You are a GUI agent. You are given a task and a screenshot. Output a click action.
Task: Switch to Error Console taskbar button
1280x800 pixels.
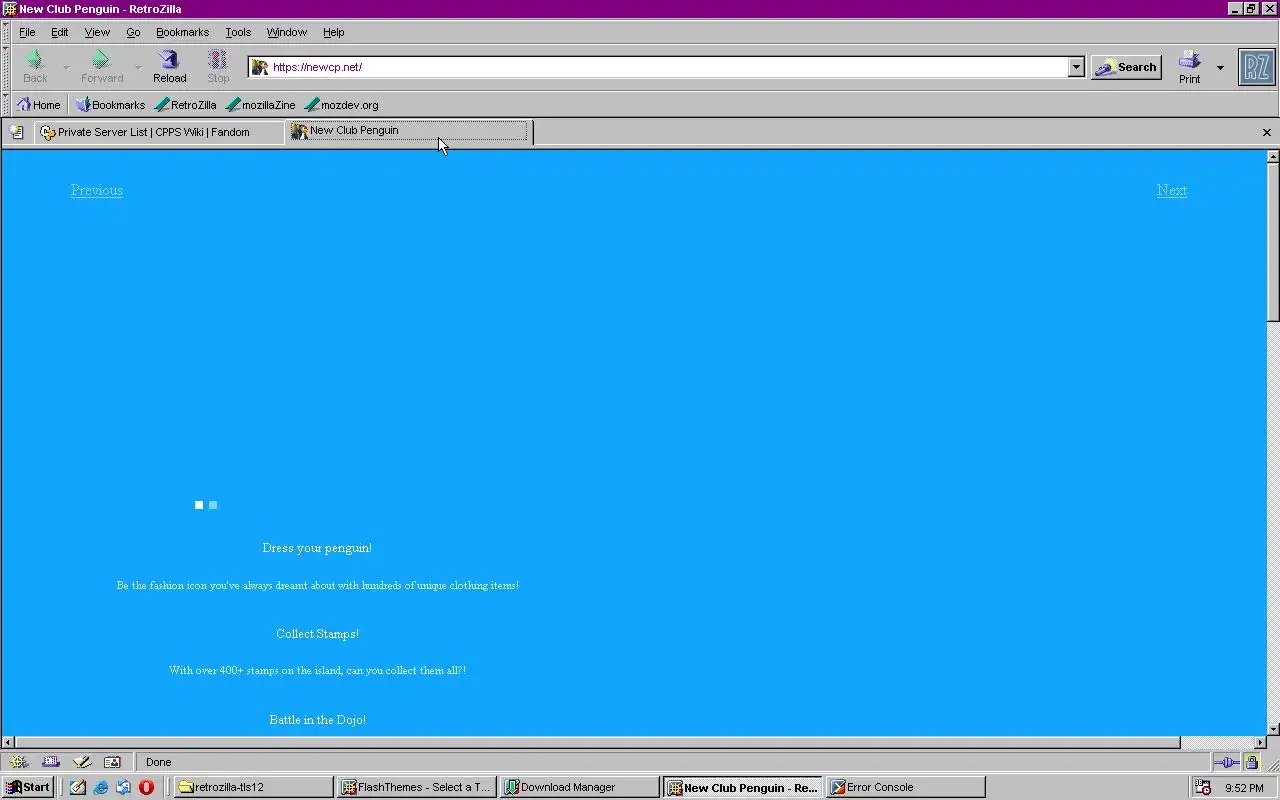click(x=906, y=787)
